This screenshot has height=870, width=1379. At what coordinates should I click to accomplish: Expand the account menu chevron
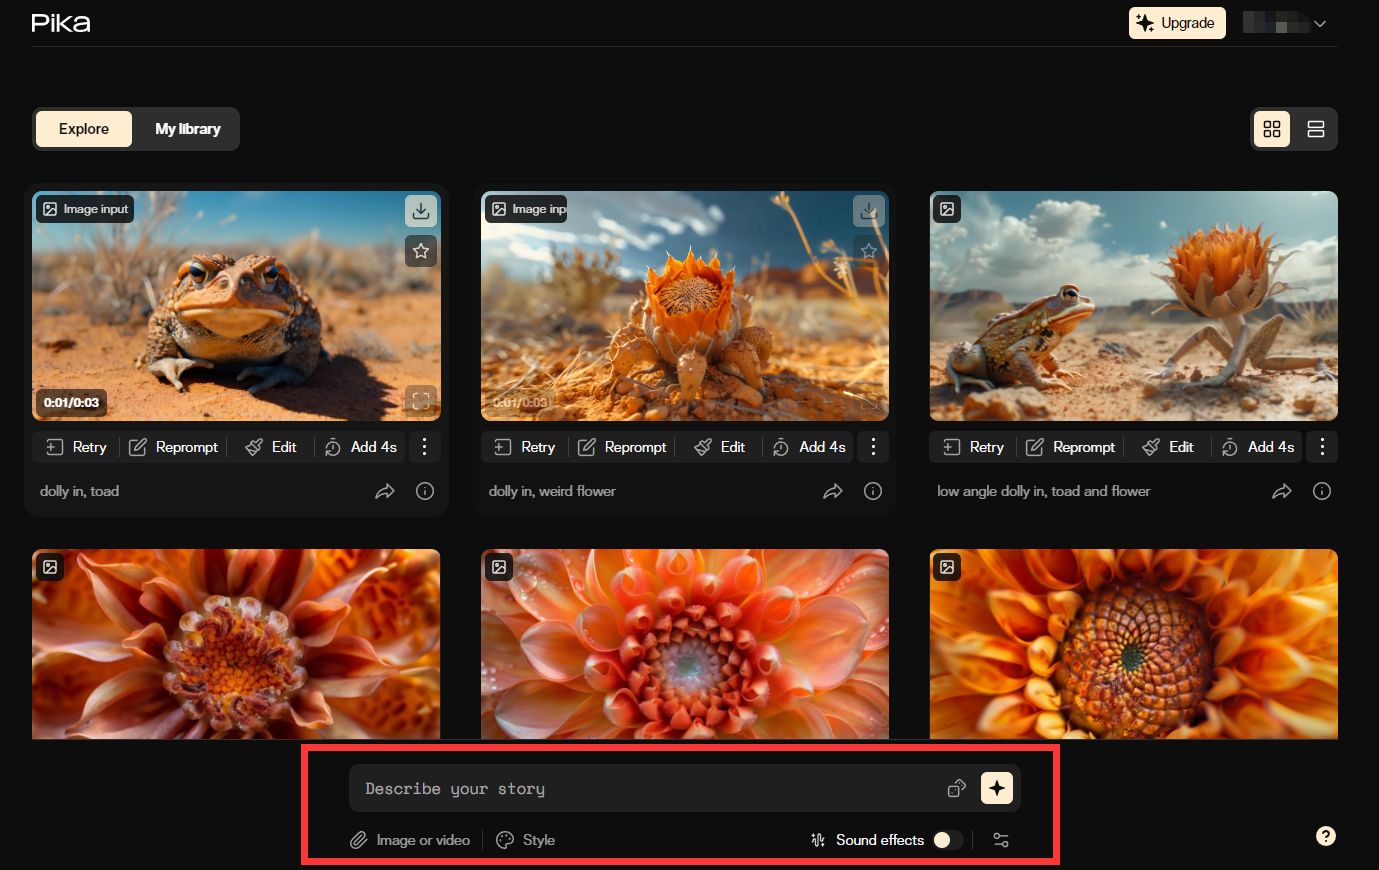coord(1320,24)
